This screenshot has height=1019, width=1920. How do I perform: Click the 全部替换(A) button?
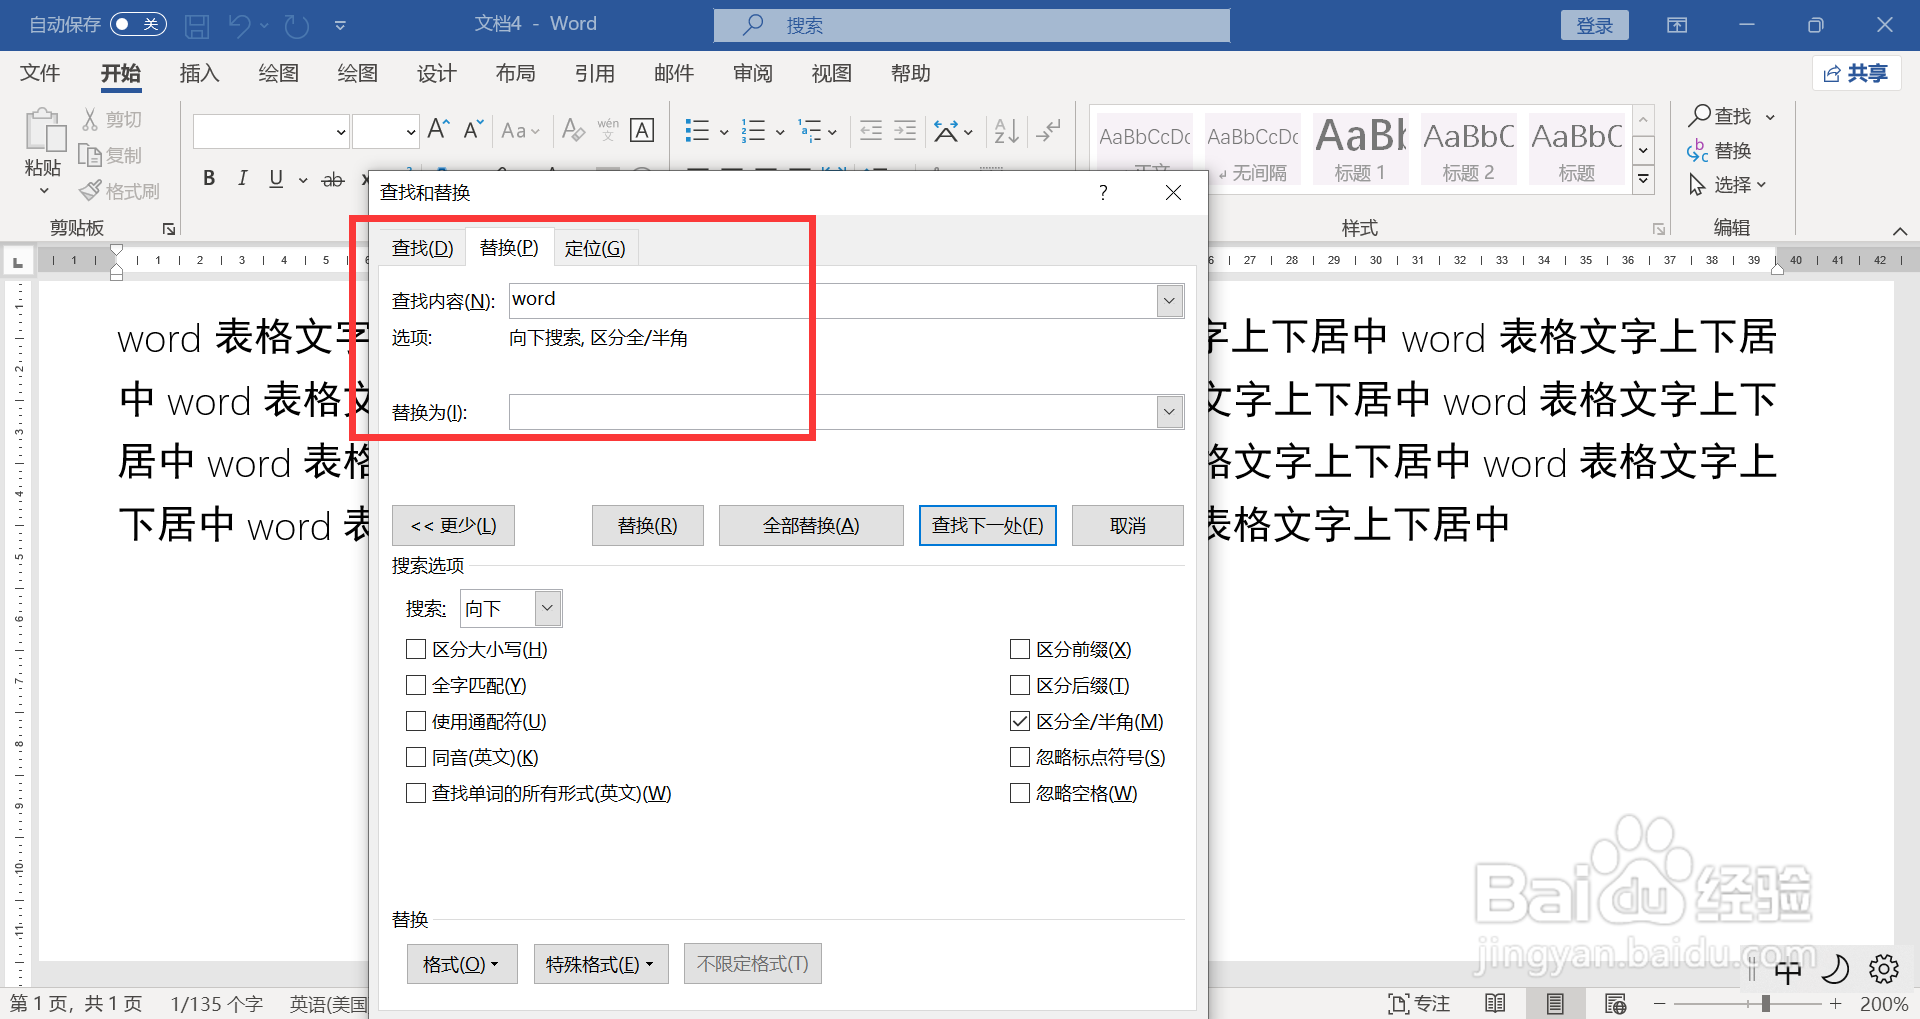(x=811, y=525)
